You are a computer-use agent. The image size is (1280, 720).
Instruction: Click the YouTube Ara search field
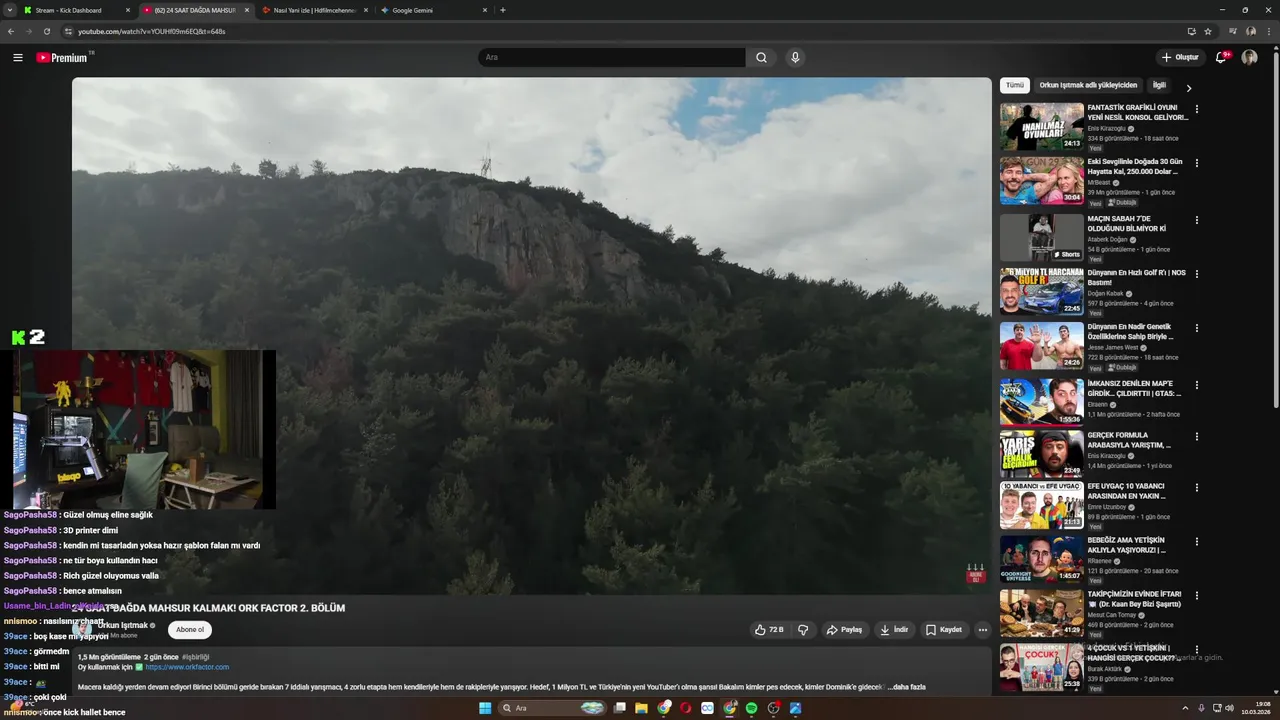[611, 57]
